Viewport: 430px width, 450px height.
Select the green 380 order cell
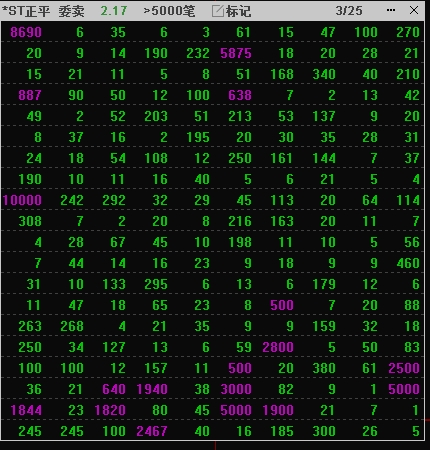[324, 368]
